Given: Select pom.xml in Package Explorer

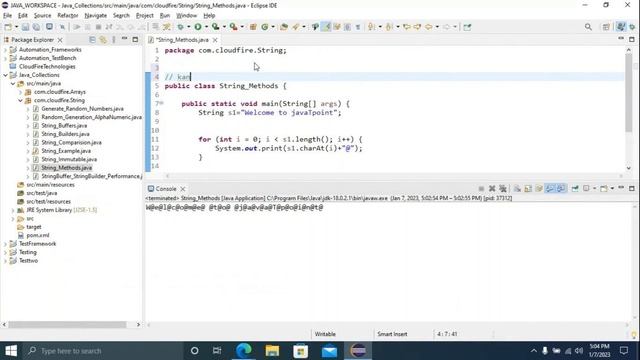Looking at the screenshot, I should [x=38, y=235].
